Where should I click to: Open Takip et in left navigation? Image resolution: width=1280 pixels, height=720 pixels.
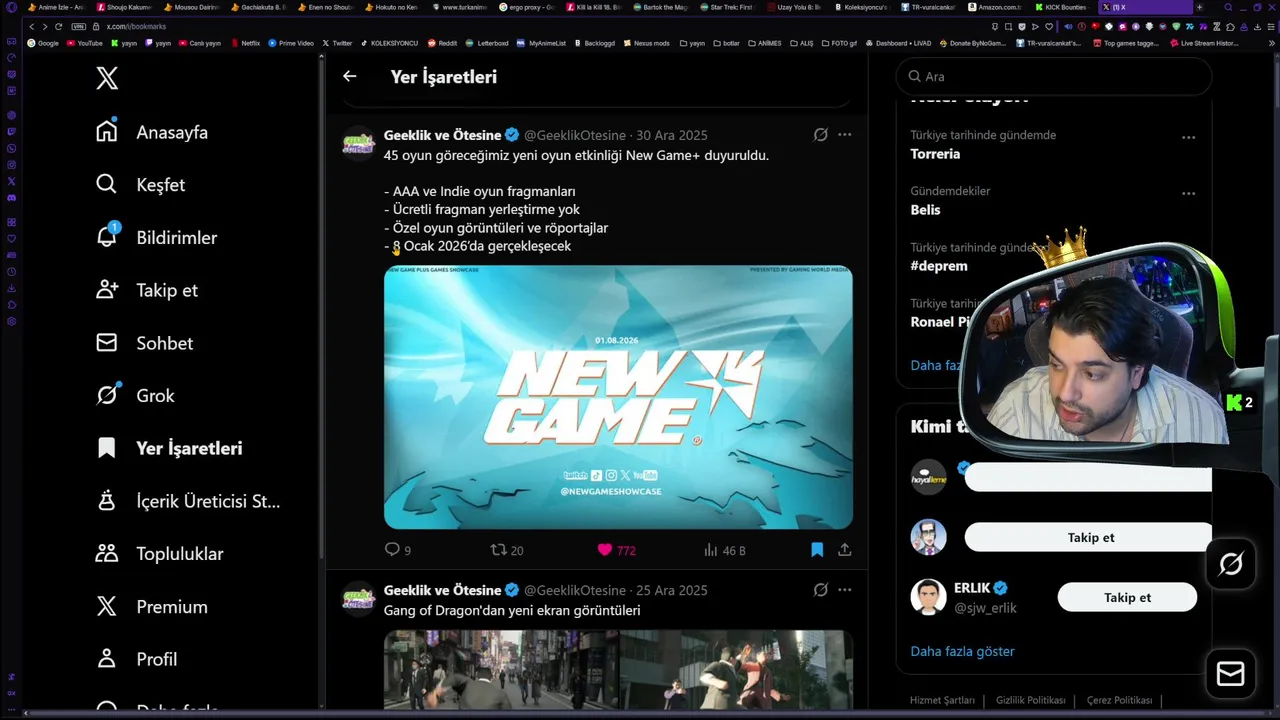(x=147, y=290)
